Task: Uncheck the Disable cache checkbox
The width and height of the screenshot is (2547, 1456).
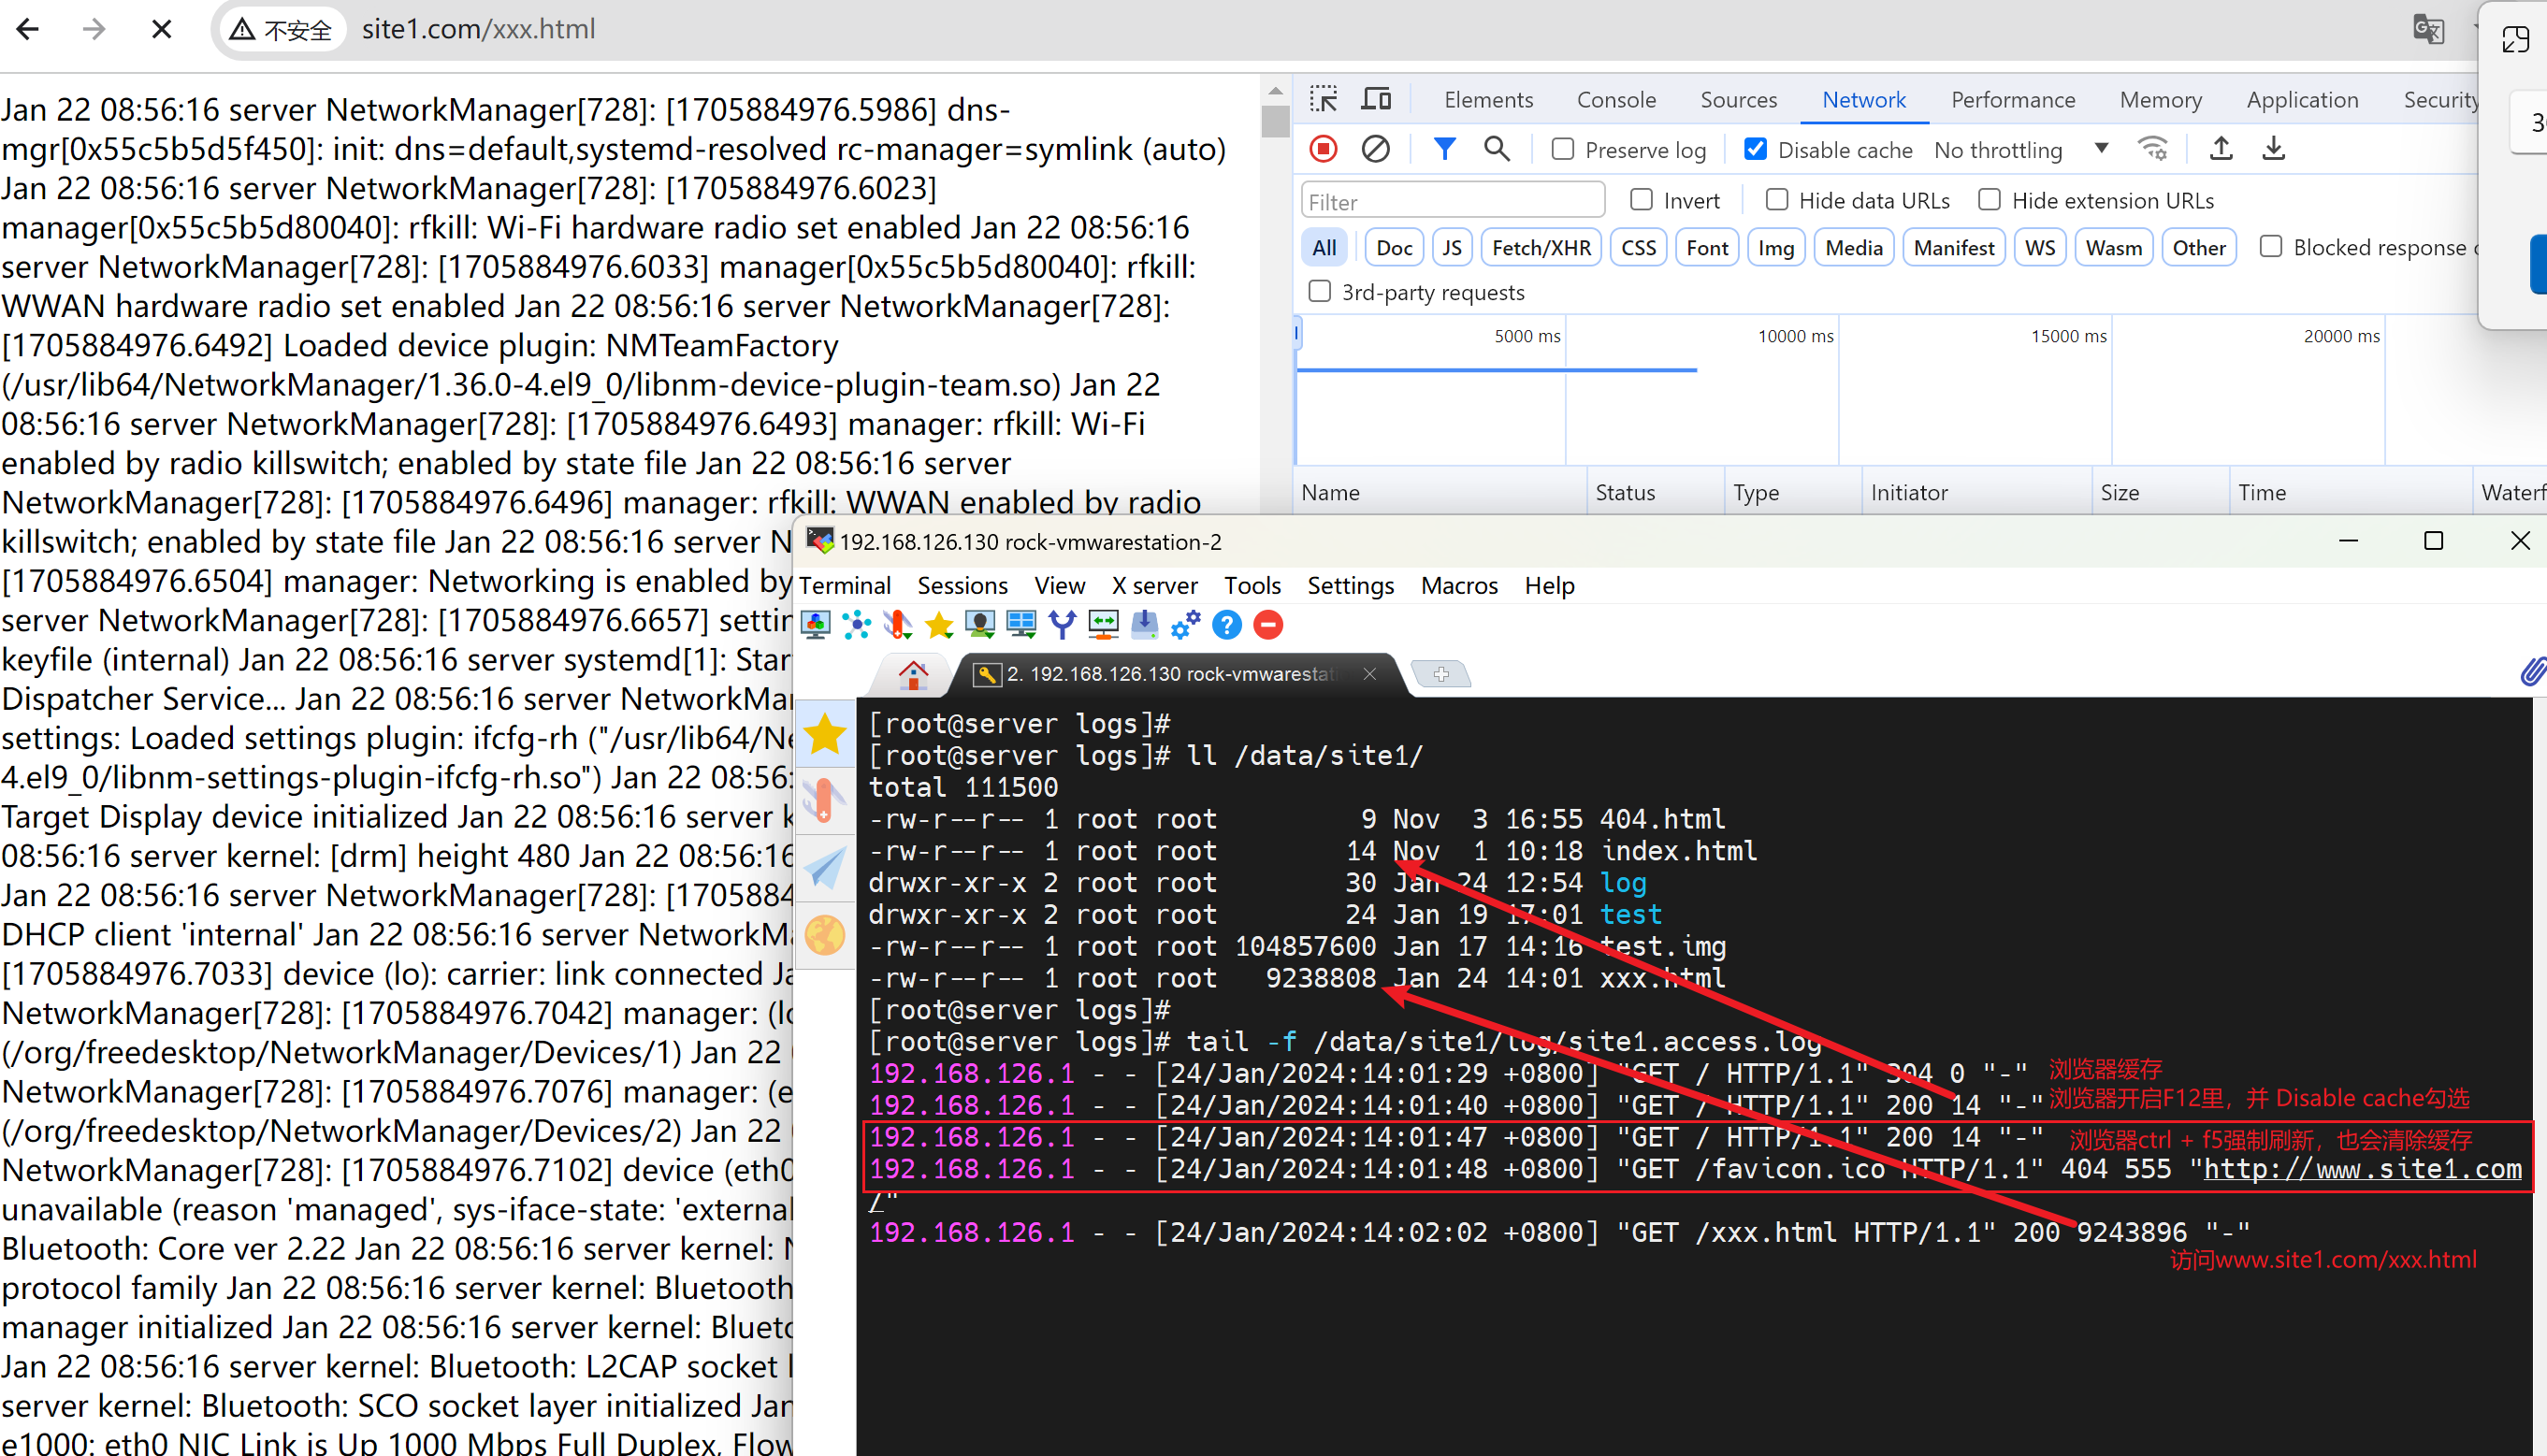Action: 1755,149
